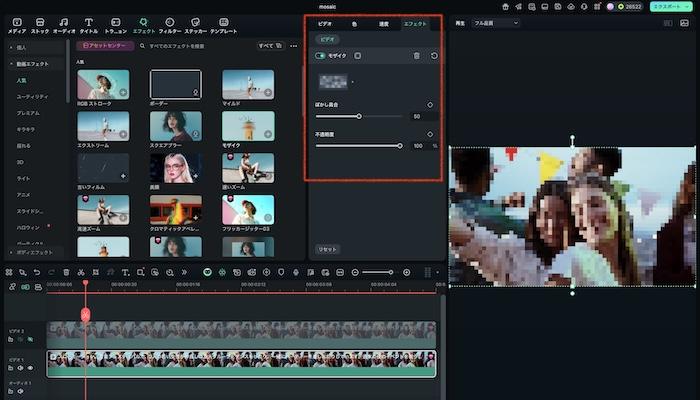Screen dimensions: 700x400
Task: Select ハロウィン in the effects sidebar
Action: [28, 227]
